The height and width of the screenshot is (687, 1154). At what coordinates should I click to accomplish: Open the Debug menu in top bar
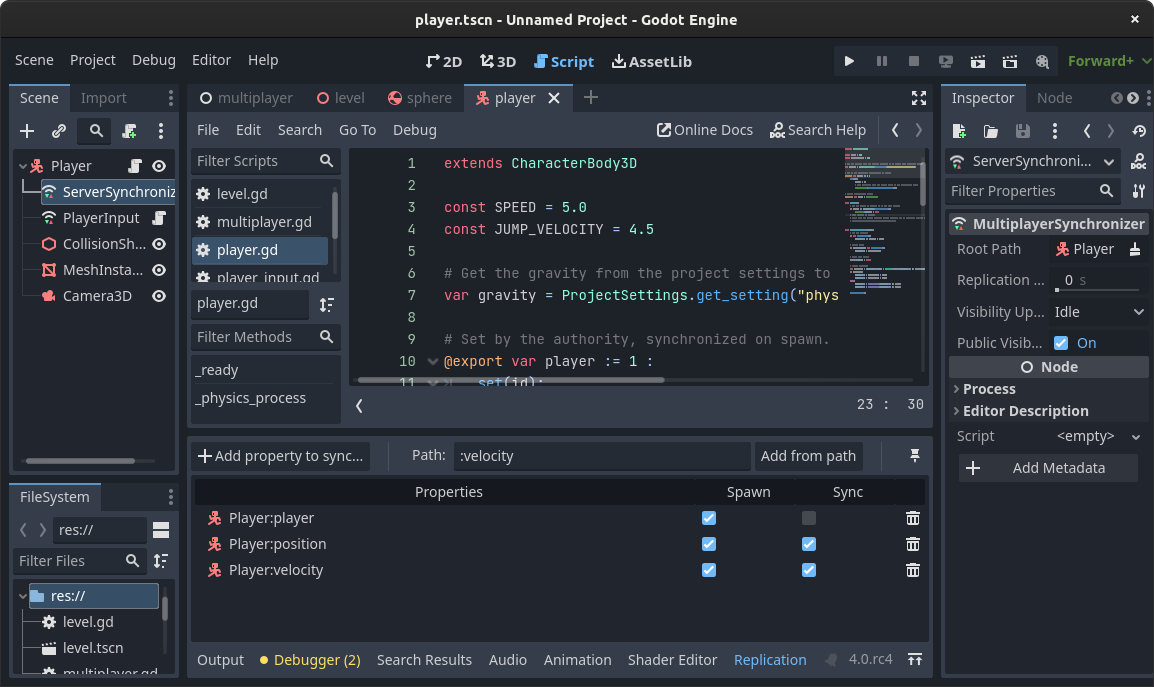point(154,60)
